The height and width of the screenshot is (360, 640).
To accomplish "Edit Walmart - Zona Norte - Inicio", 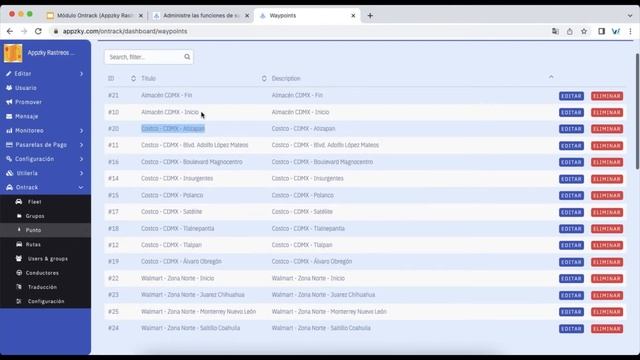I will point(571,278).
